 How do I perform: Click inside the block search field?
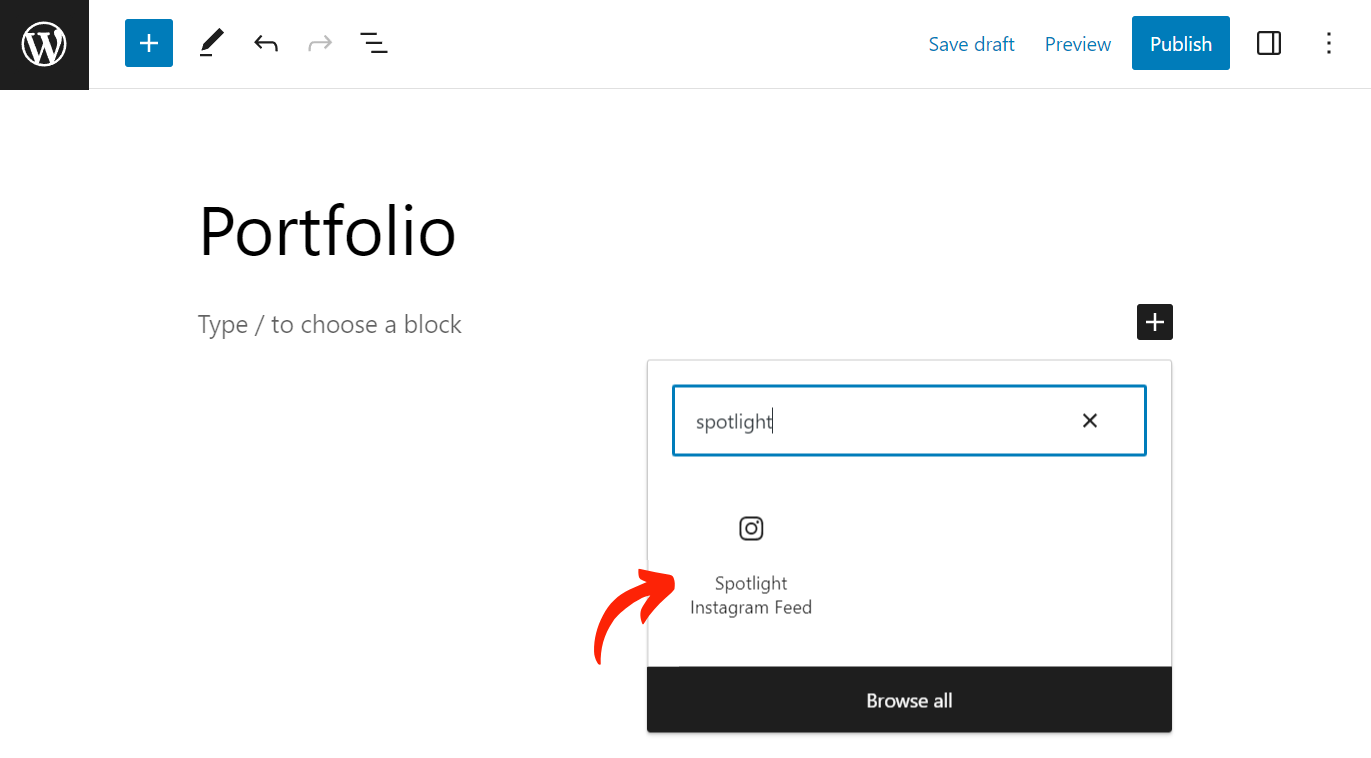pyautogui.click(x=880, y=421)
